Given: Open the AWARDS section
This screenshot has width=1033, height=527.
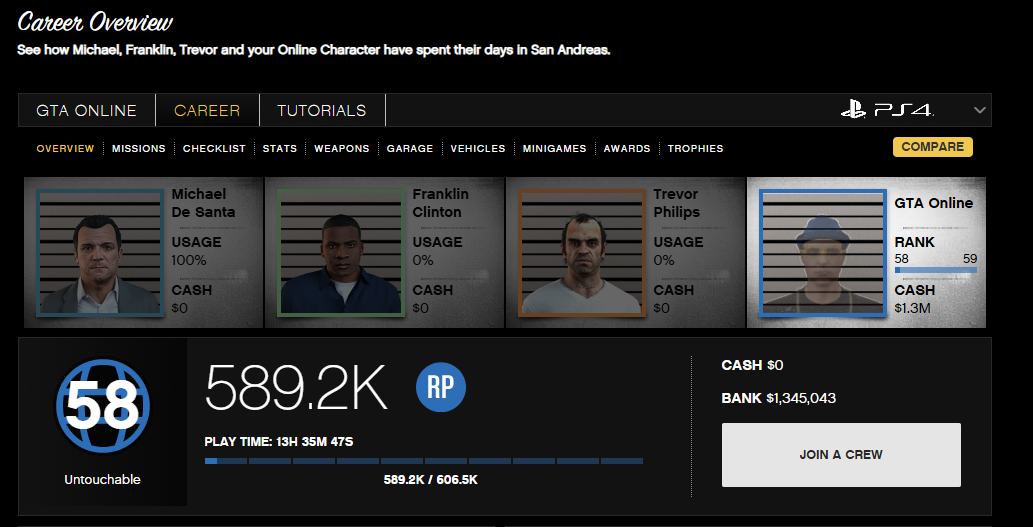Looking at the screenshot, I should point(627,149).
